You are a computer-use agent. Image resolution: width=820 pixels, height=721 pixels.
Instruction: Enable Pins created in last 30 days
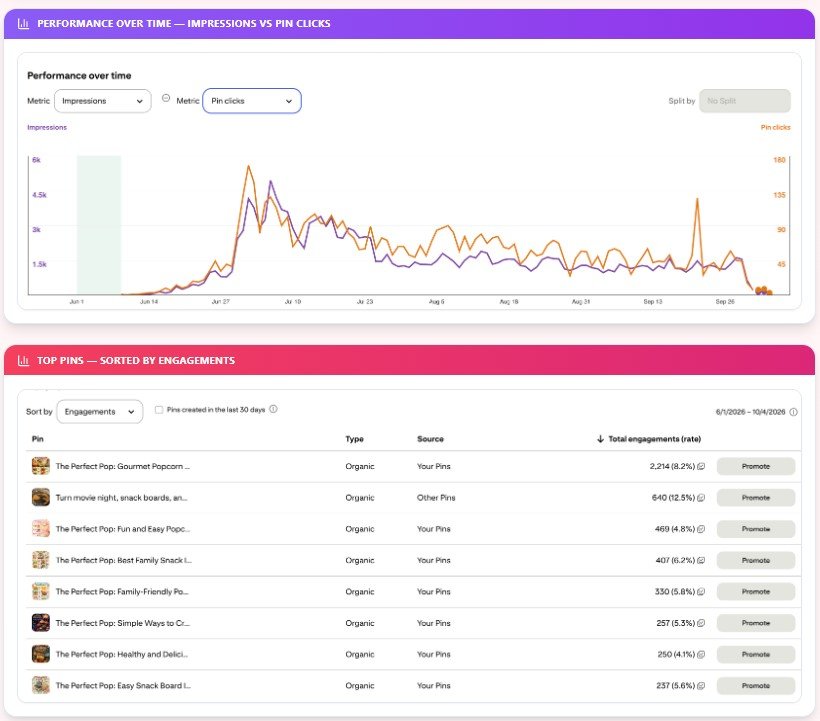pos(159,410)
